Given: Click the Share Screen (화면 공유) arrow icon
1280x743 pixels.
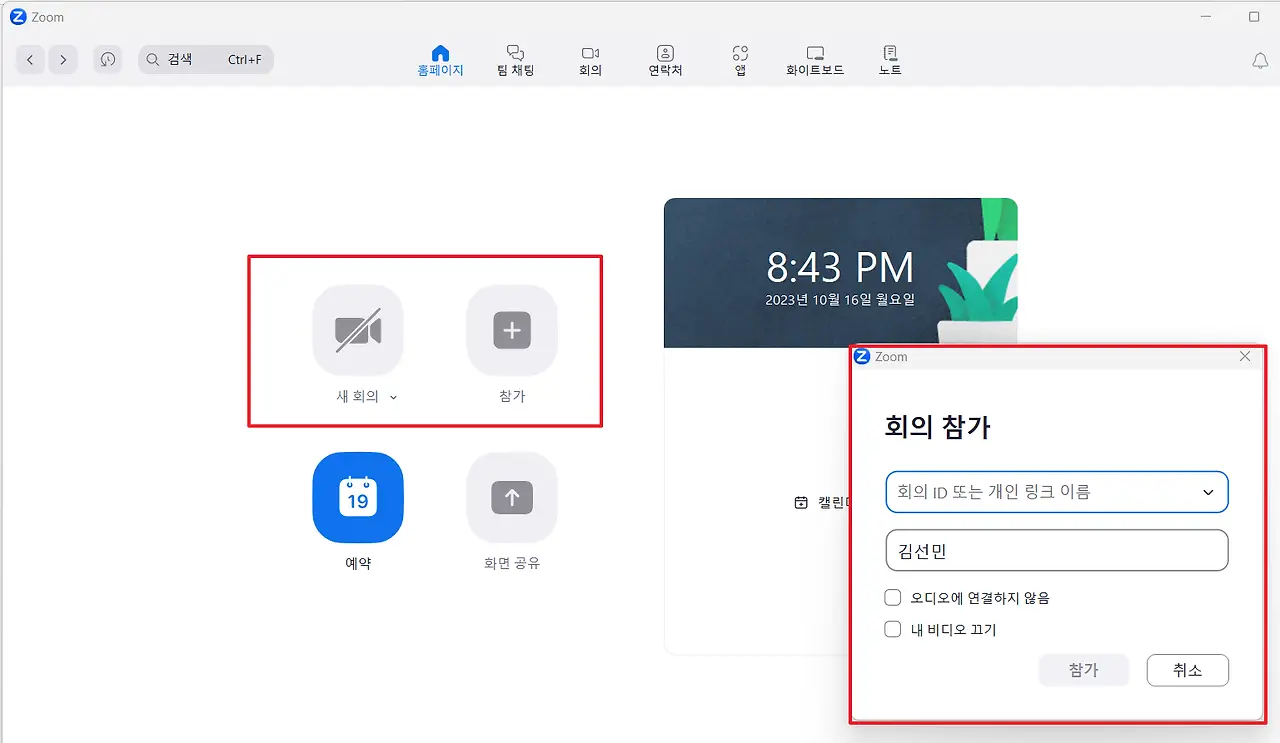Looking at the screenshot, I should click(x=512, y=497).
